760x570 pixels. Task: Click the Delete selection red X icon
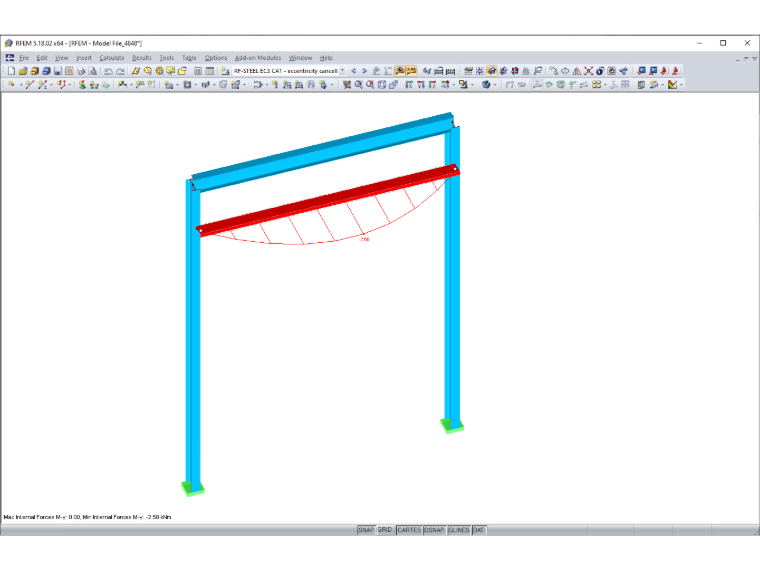(x=588, y=71)
